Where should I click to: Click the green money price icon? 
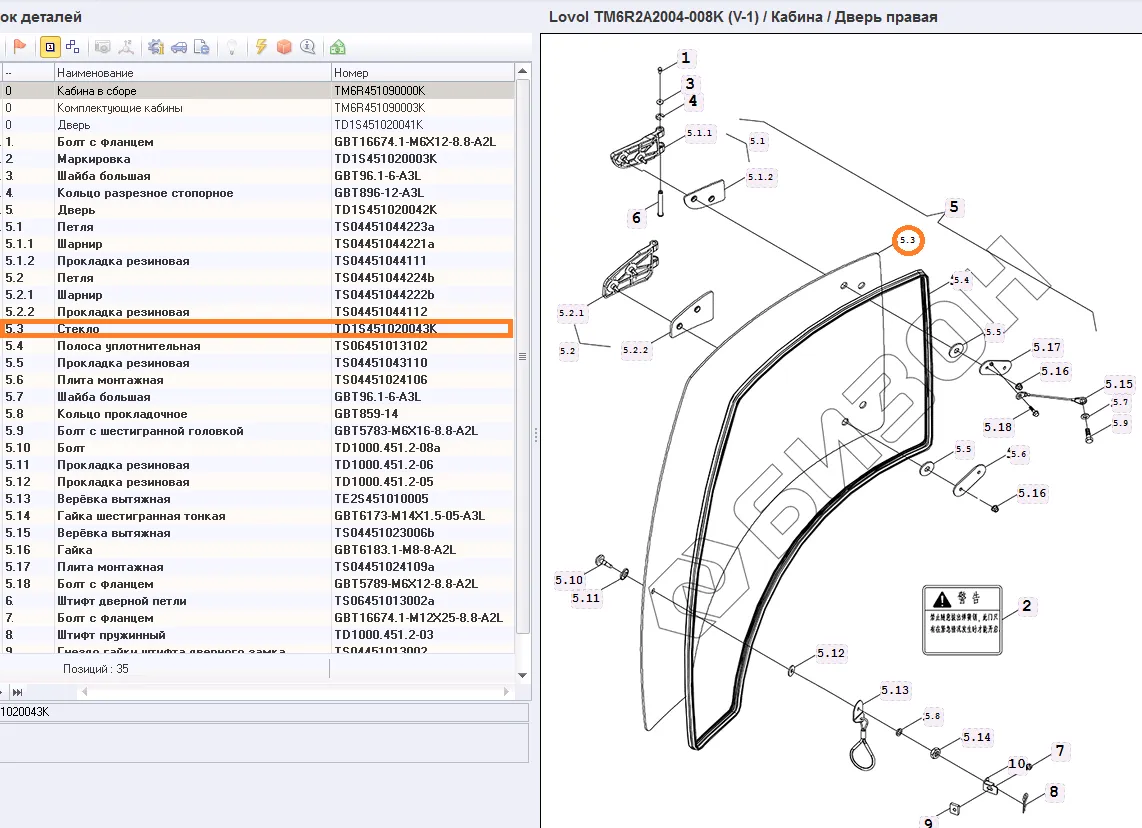(338, 47)
